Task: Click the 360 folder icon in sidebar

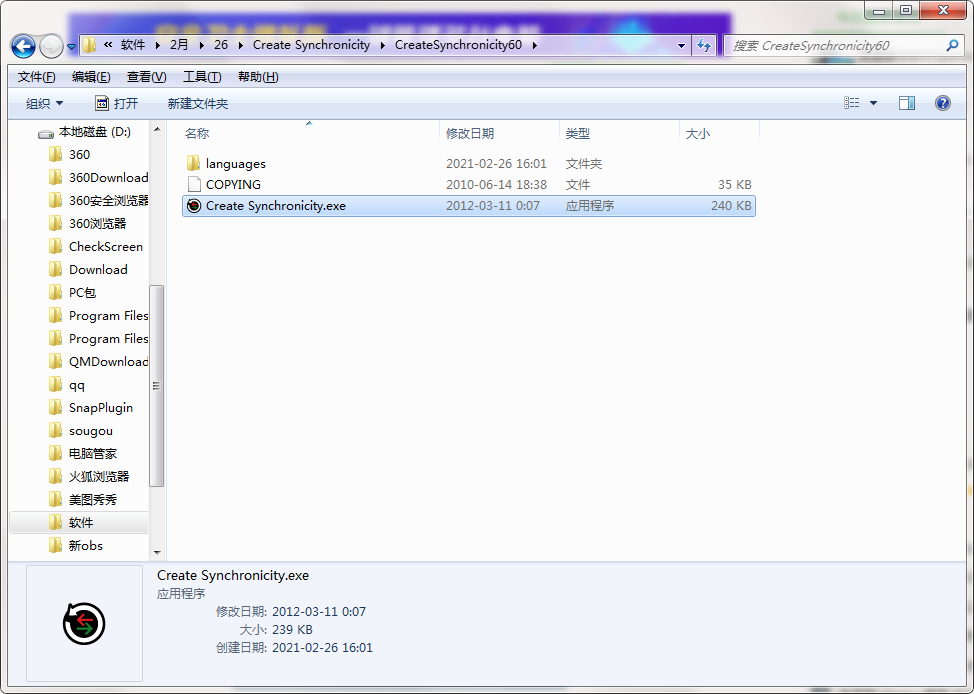Action: tap(55, 154)
